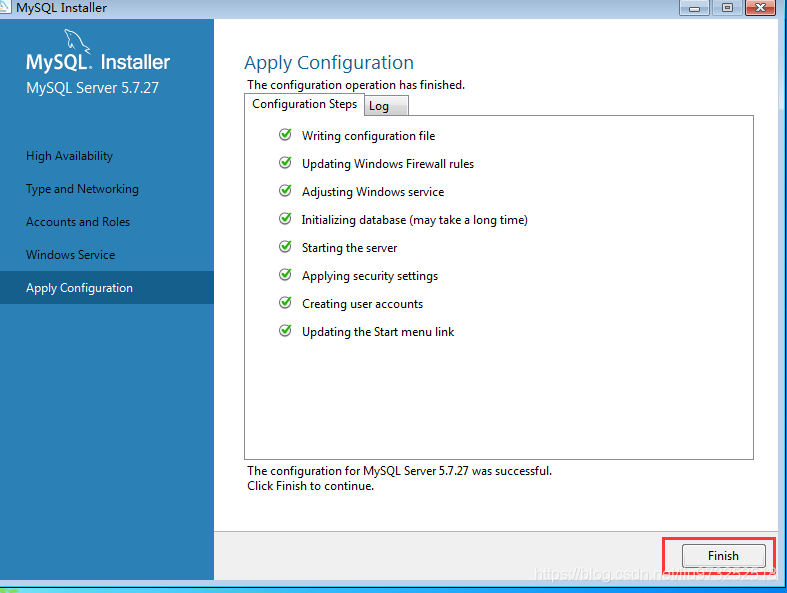Open High Availability step in sidebar
This screenshot has width=787, height=593.
click(69, 156)
